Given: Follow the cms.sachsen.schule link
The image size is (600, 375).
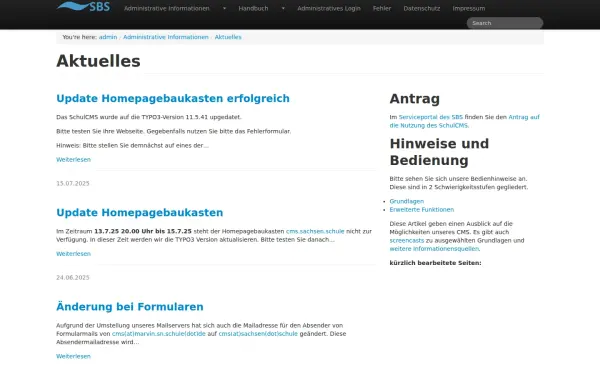Looking at the screenshot, I should pos(315,232).
